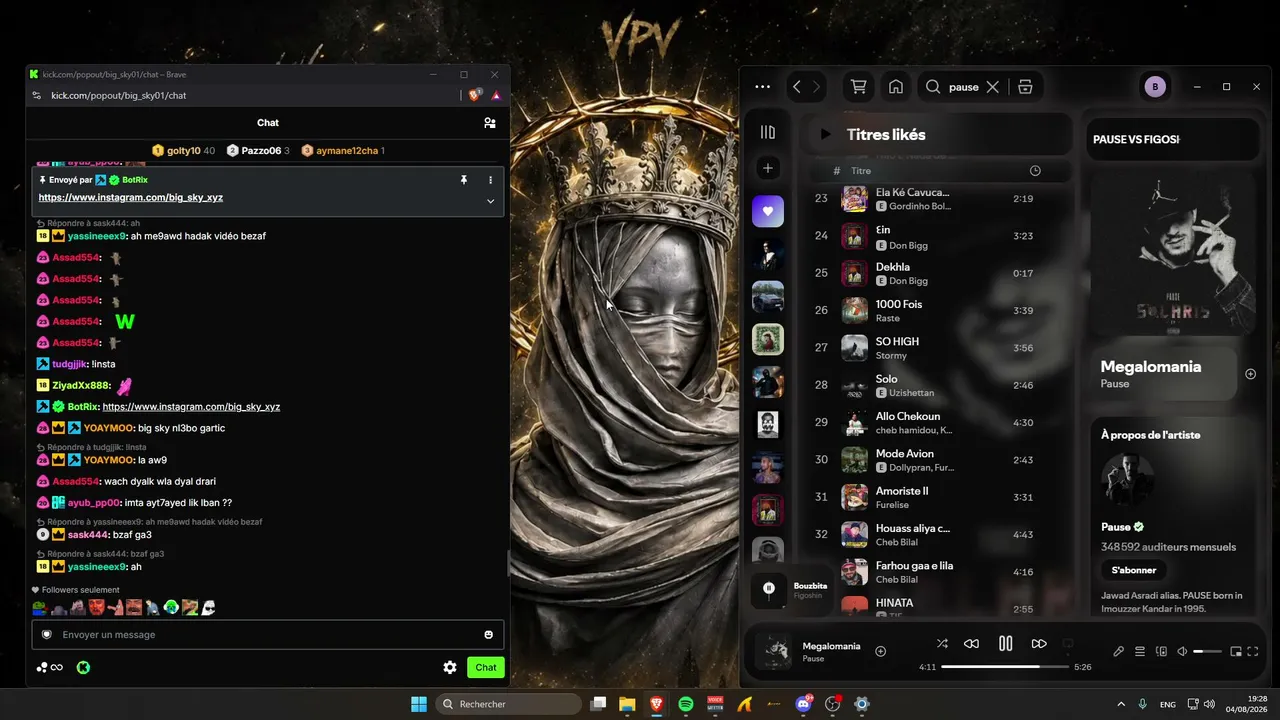Sort by the Titre column header
1280x720 pixels.
tap(861, 171)
